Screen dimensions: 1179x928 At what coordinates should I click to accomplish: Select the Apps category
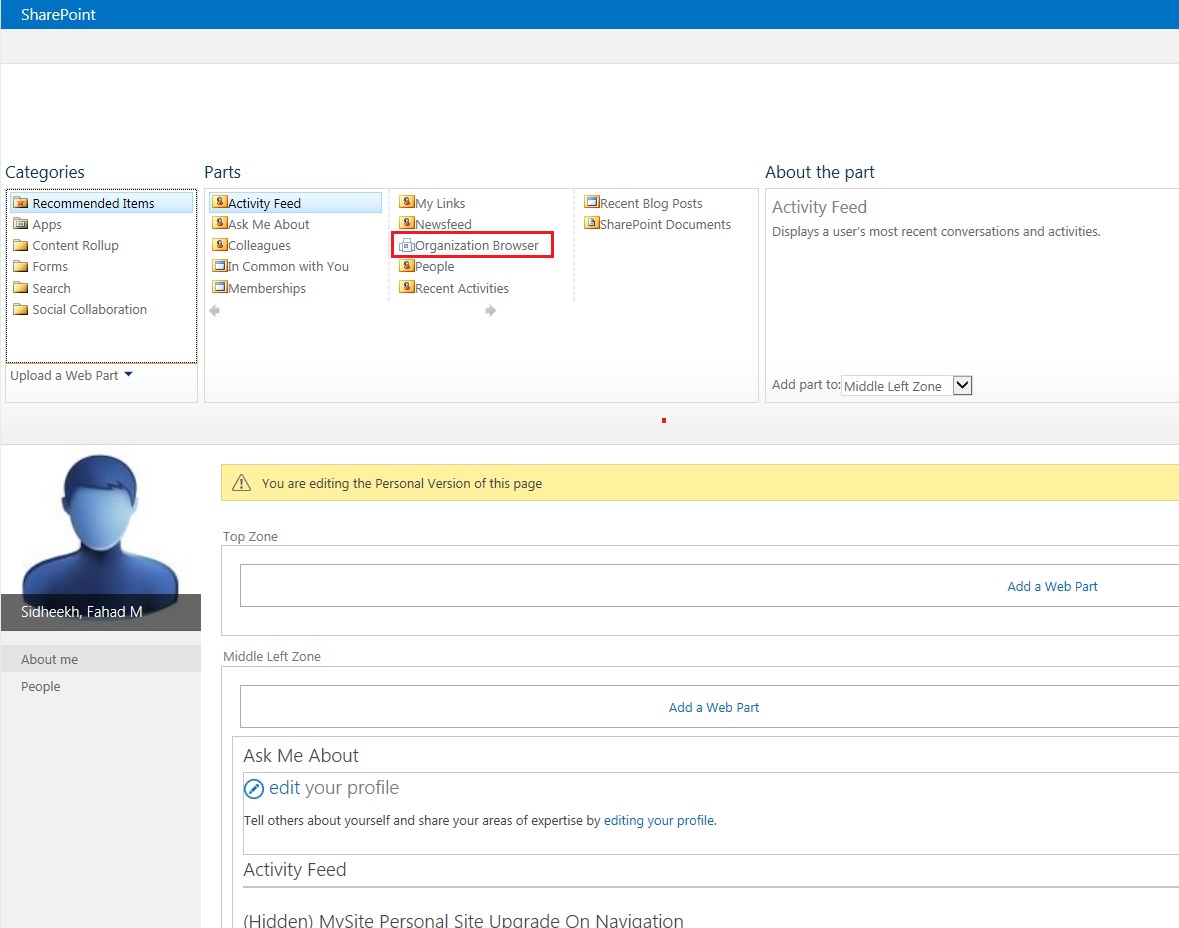coord(47,224)
